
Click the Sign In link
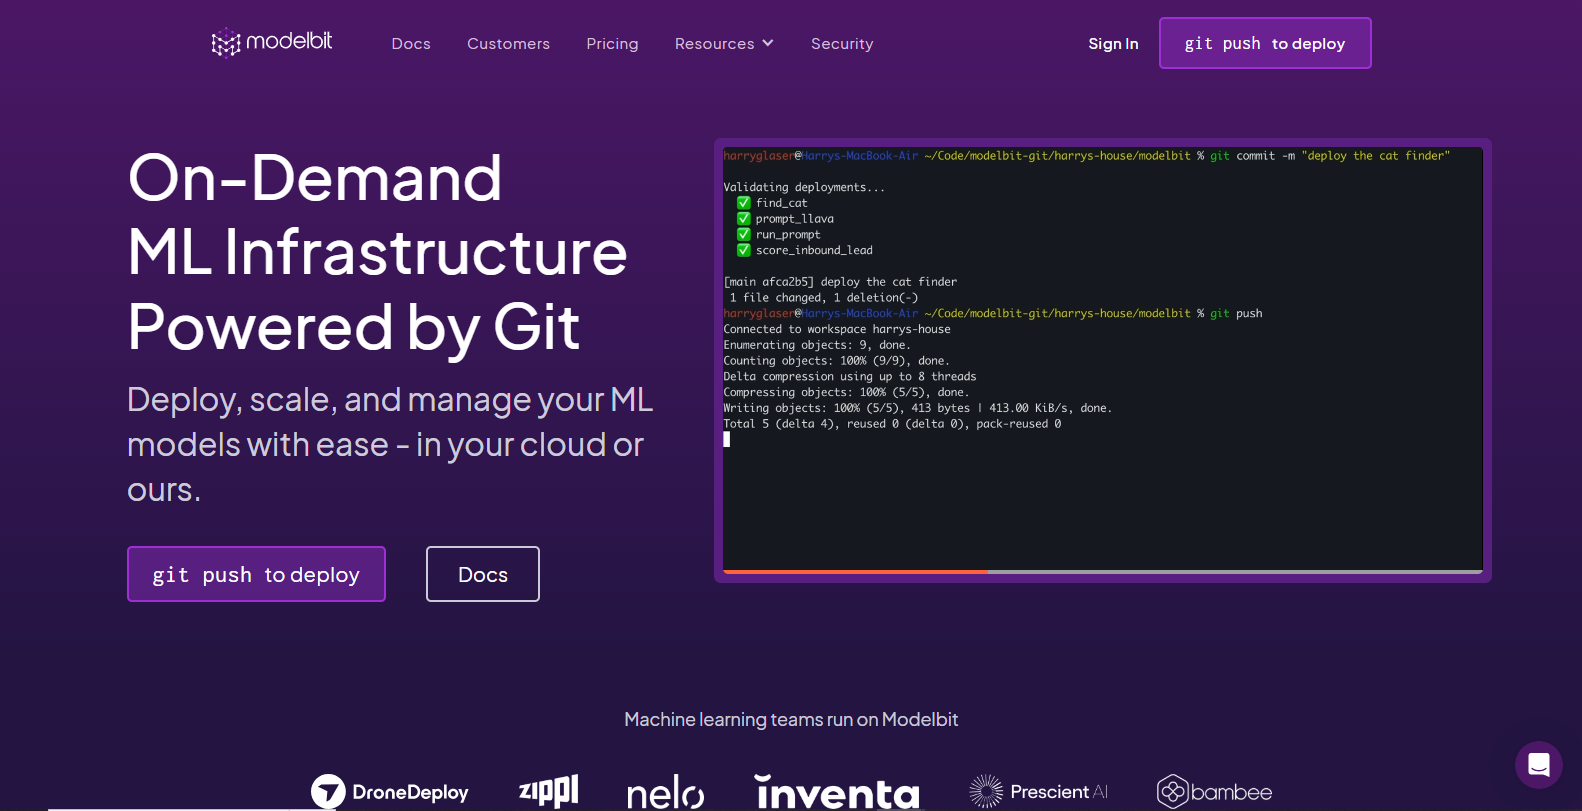pos(1113,44)
